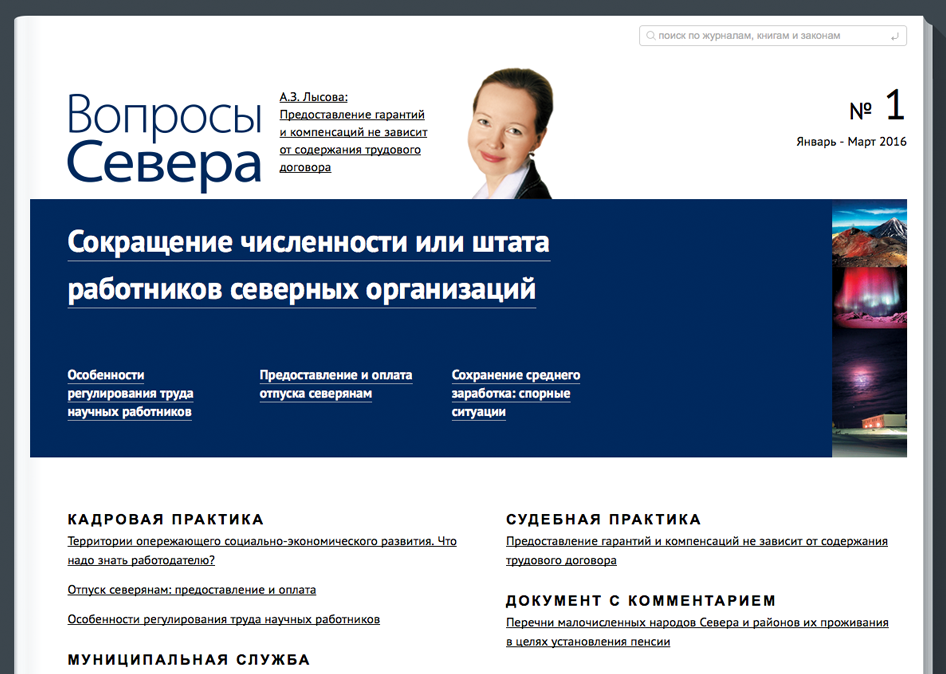Screen dimensions: 946x674
Task: Select the aurora borealis thumbnail
Action: pyautogui.click(x=869, y=297)
